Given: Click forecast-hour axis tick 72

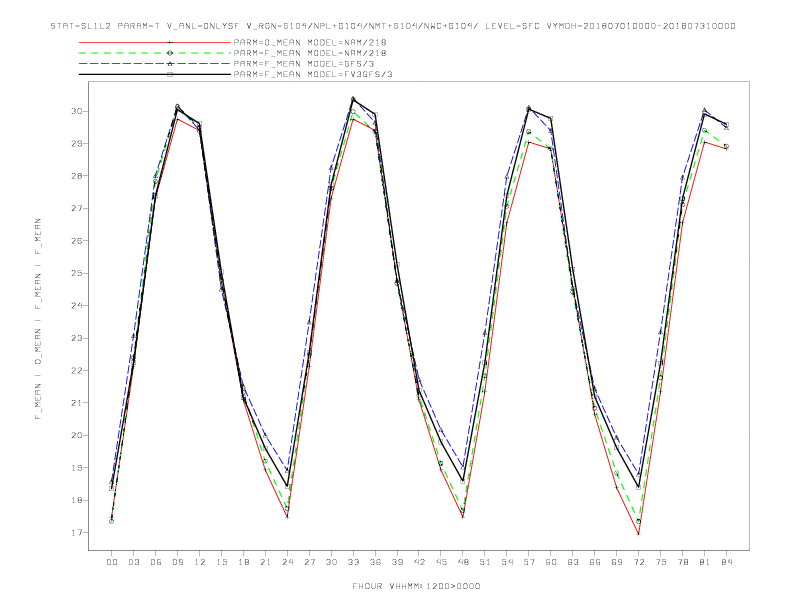Looking at the screenshot, I should point(639,562).
